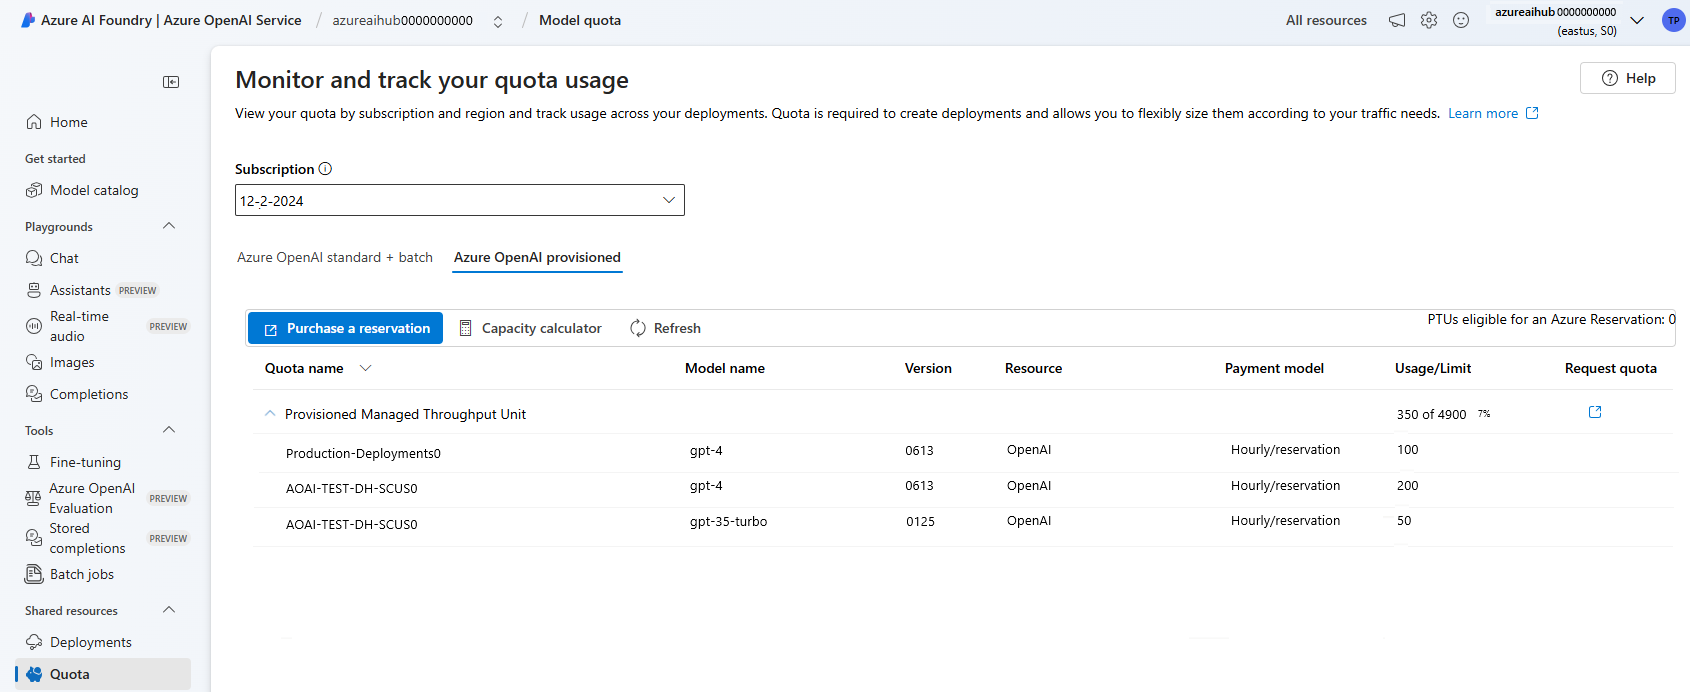The height and width of the screenshot is (692, 1690).
Task: Click the Payment model column header
Action: click(x=1274, y=368)
